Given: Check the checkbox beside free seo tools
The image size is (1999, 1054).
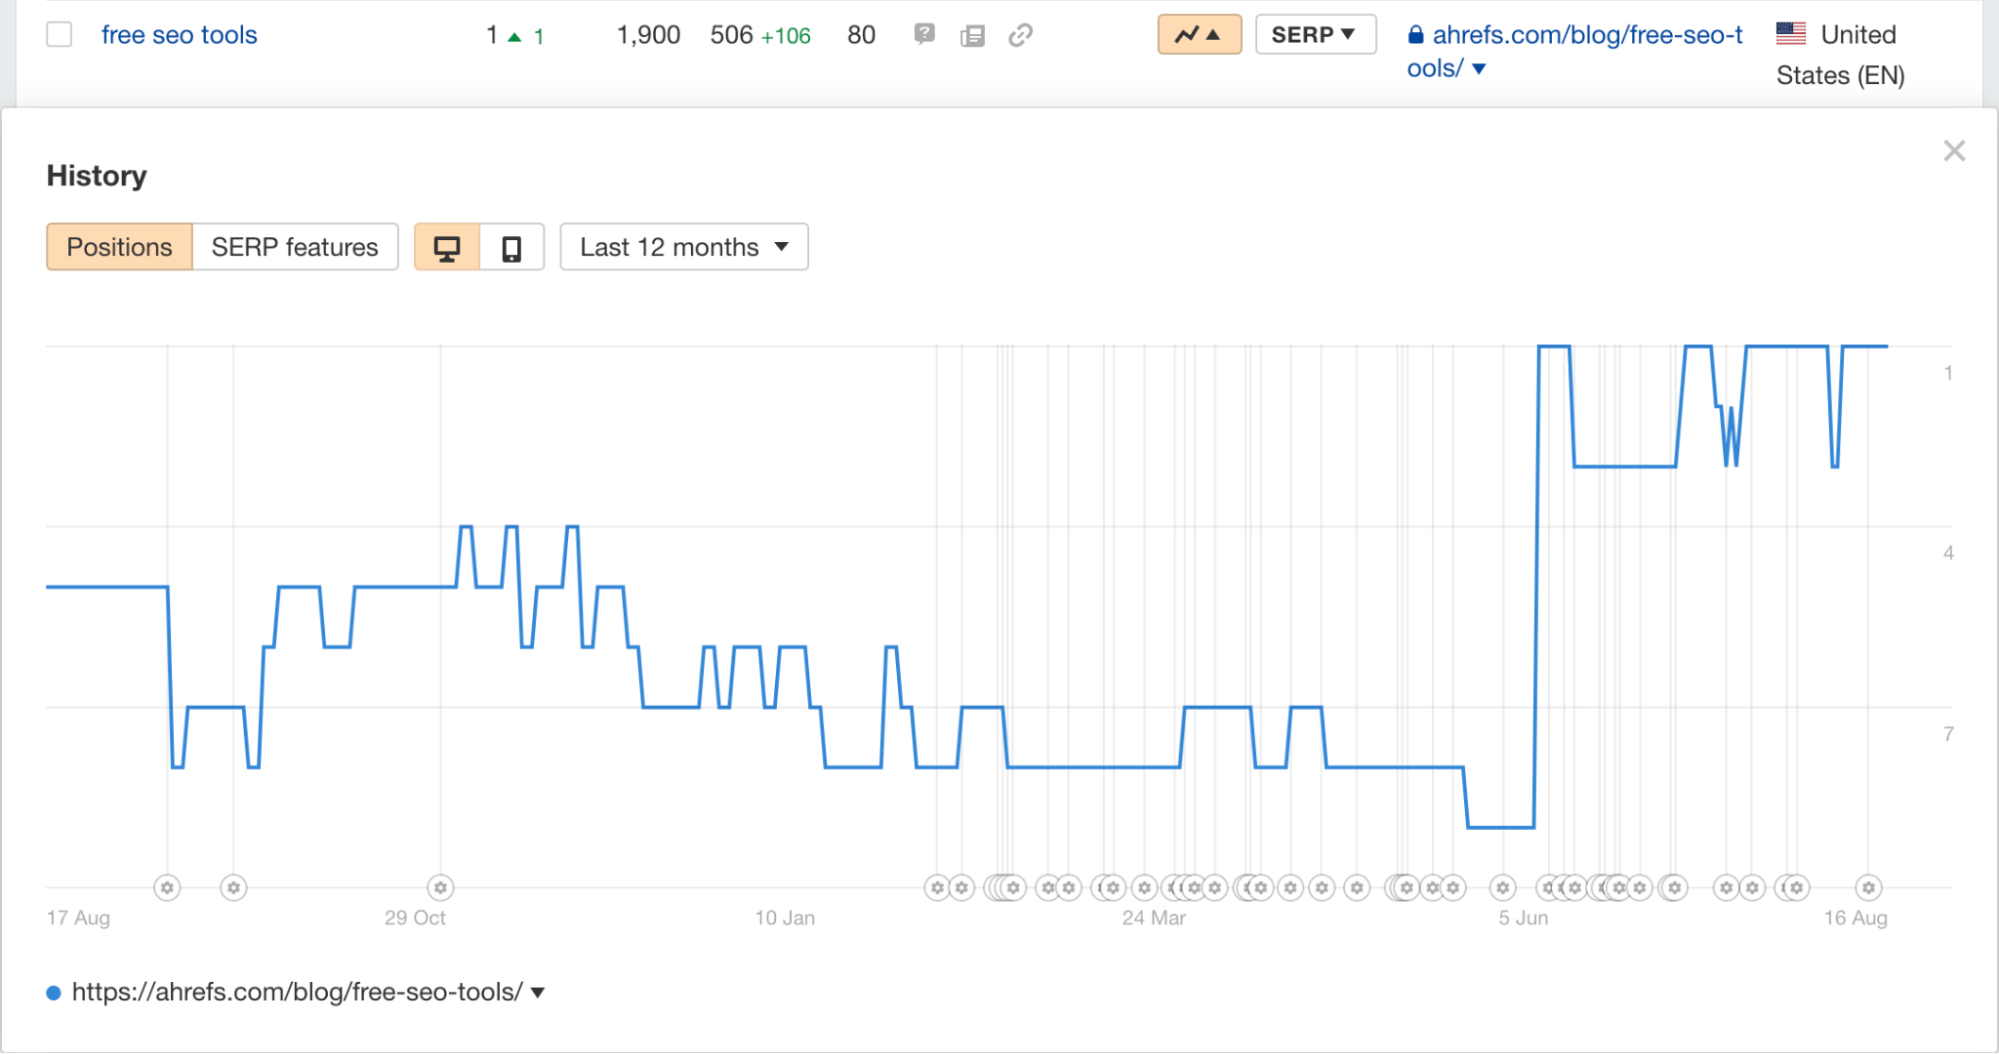Looking at the screenshot, I should coord(59,34).
